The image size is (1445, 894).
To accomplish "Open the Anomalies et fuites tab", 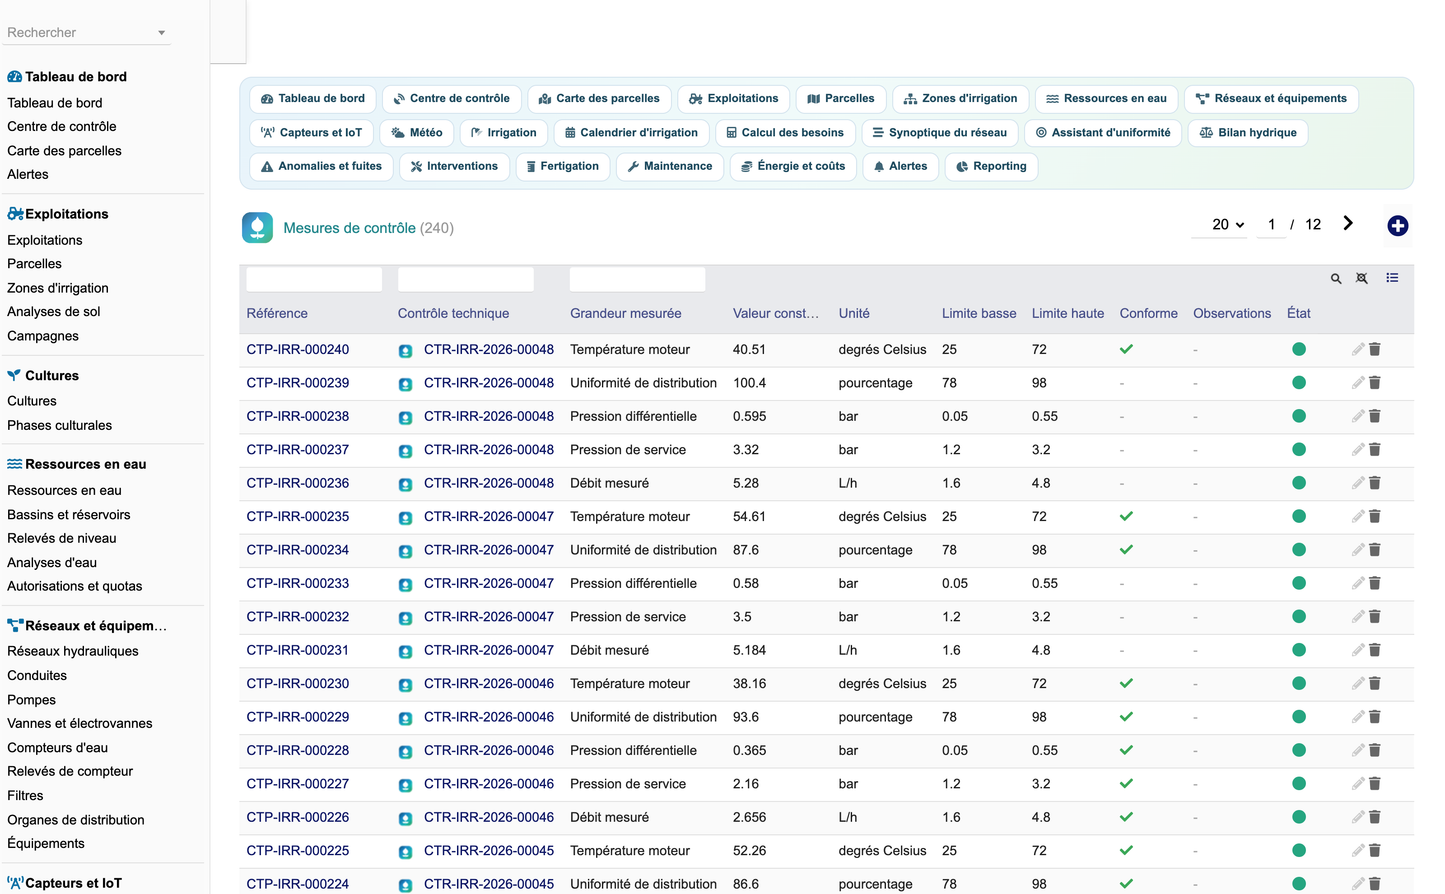I will pos(321,167).
